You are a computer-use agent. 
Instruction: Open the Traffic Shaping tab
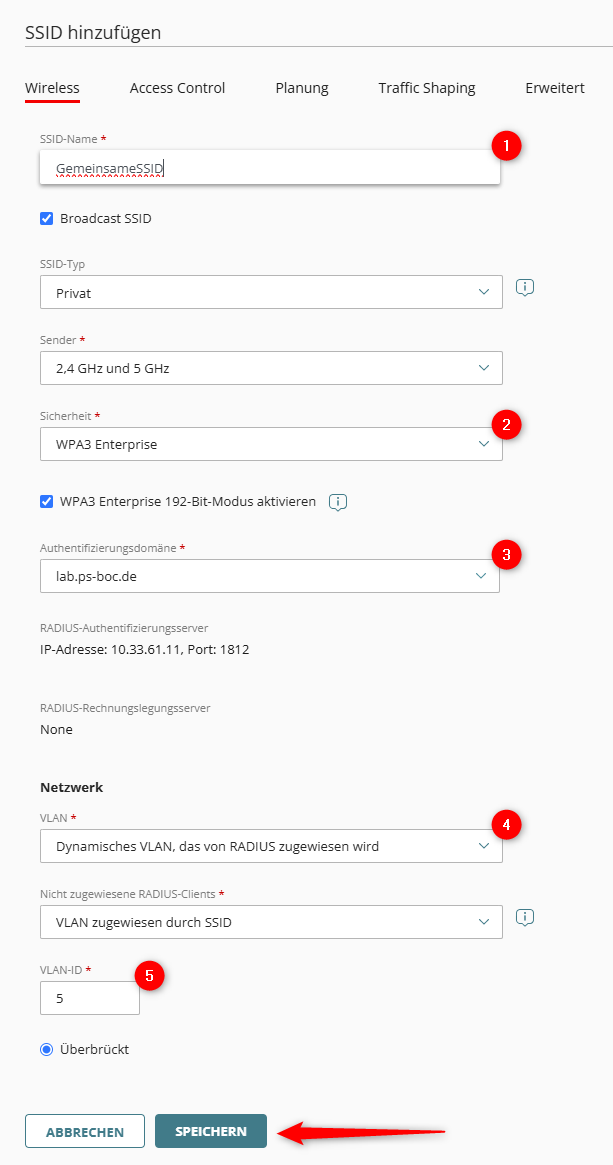point(426,88)
